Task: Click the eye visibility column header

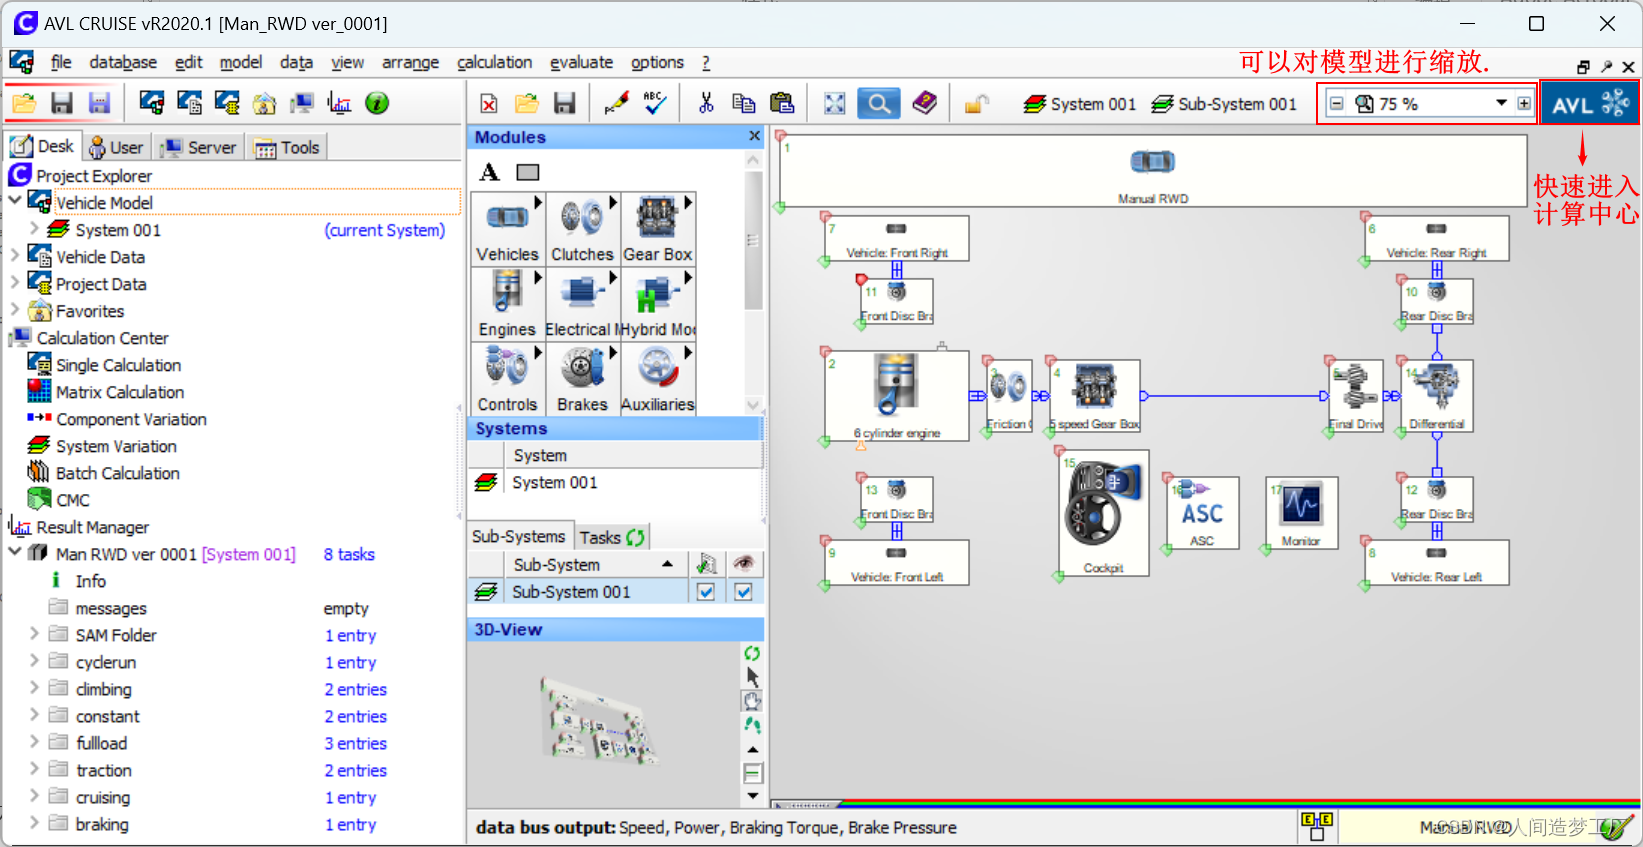Action: click(x=743, y=564)
